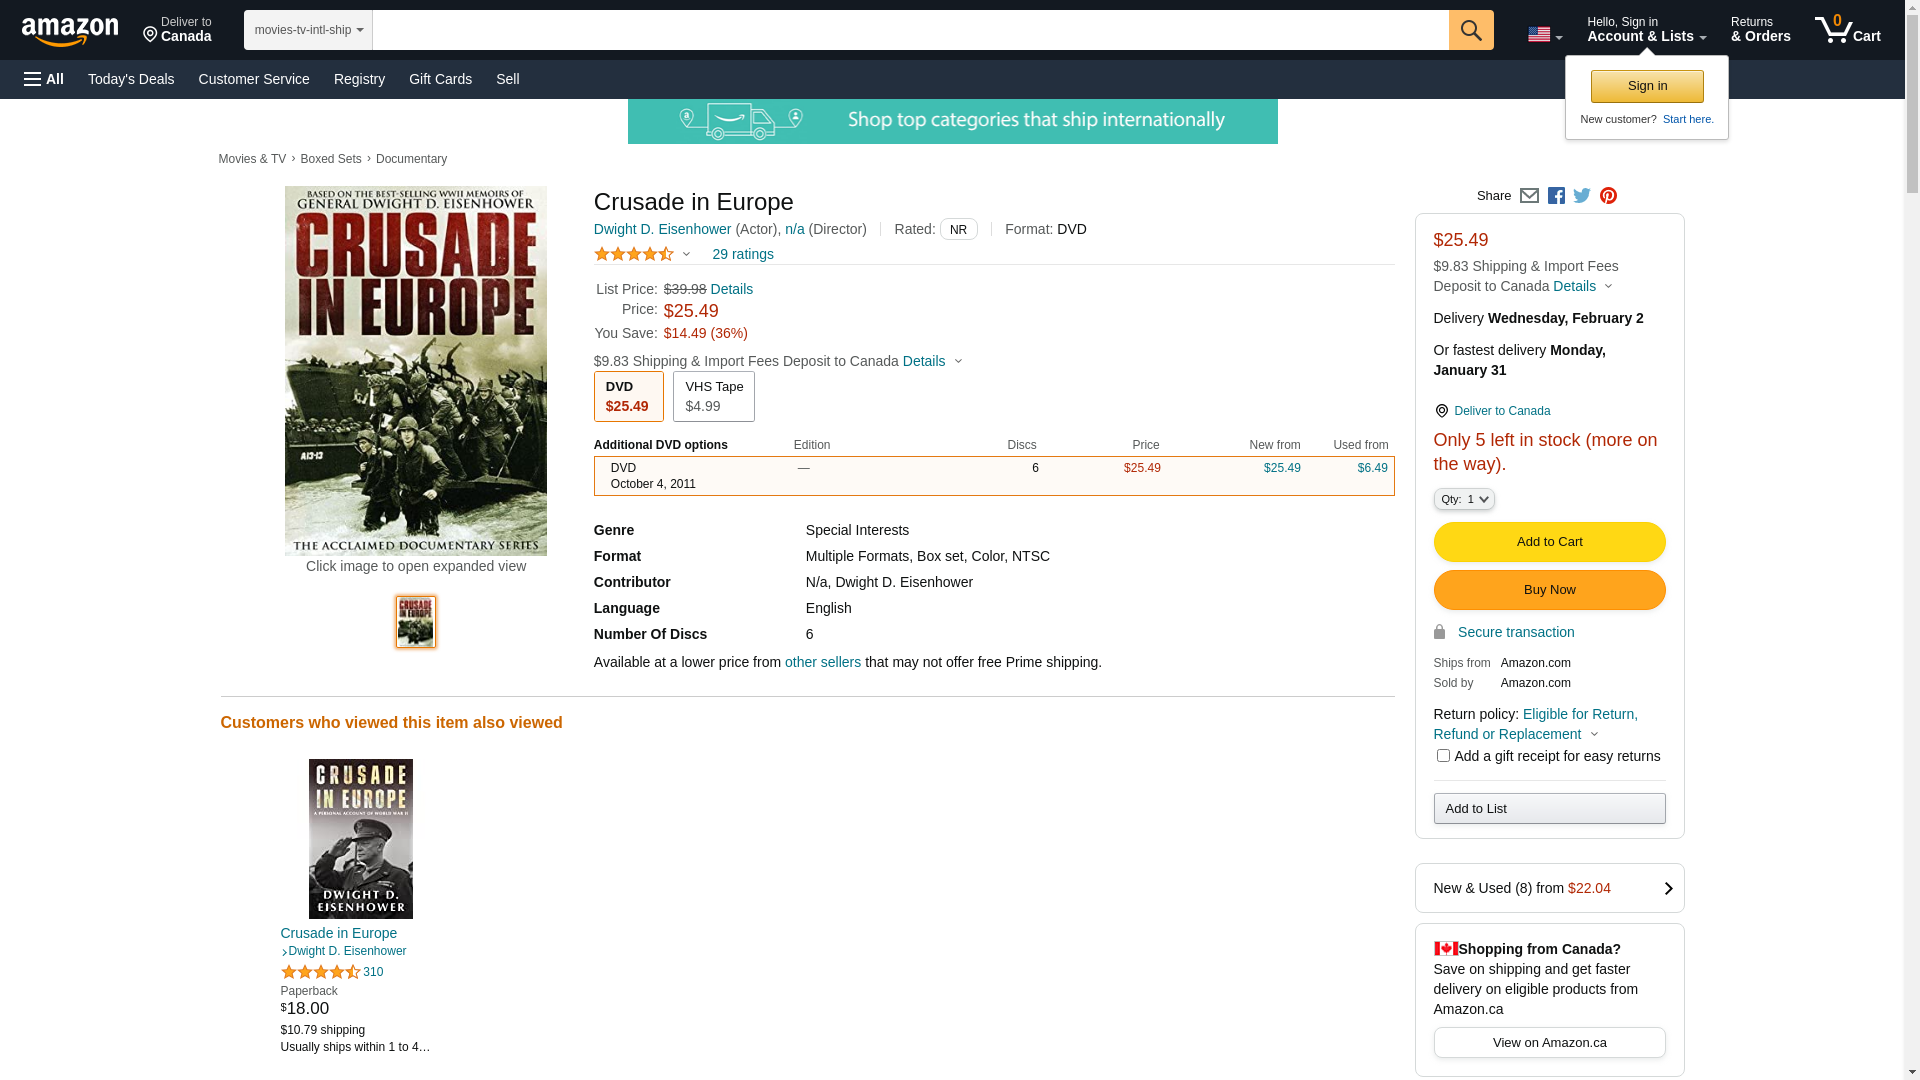Select the VHS Tape format option
The height and width of the screenshot is (1080, 1920).
tap(713, 397)
